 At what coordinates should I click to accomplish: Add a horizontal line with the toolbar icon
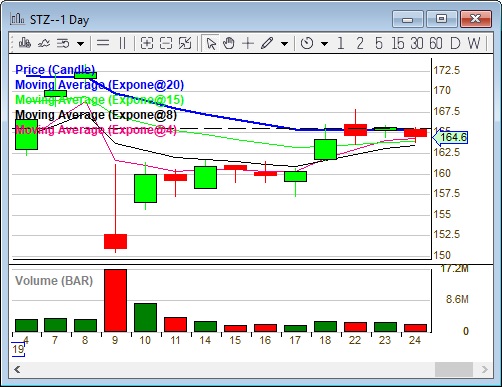coord(103,43)
